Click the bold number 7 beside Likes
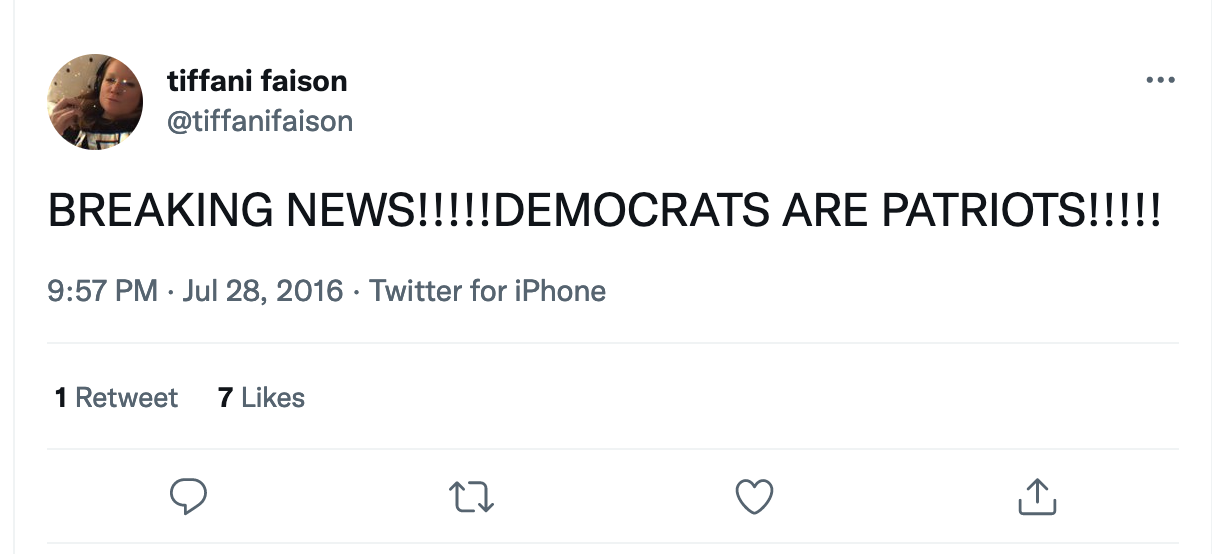This screenshot has height=554, width=1212. point(225,398)
